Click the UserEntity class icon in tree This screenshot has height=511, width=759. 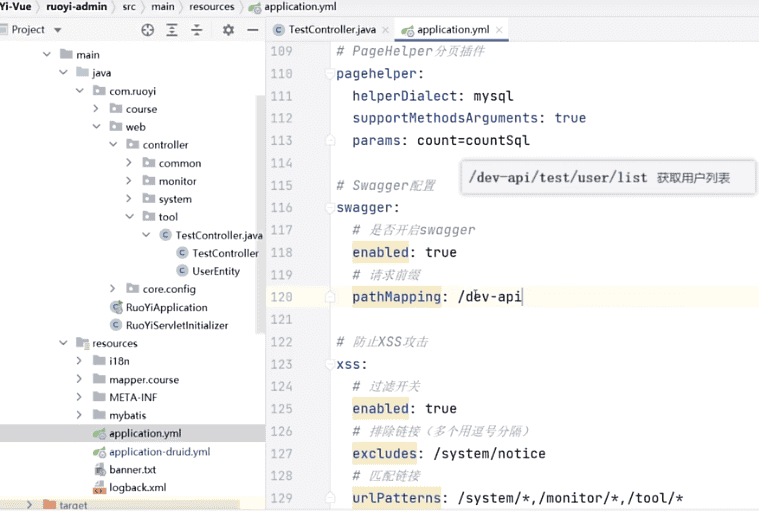[x=182, y=271]
